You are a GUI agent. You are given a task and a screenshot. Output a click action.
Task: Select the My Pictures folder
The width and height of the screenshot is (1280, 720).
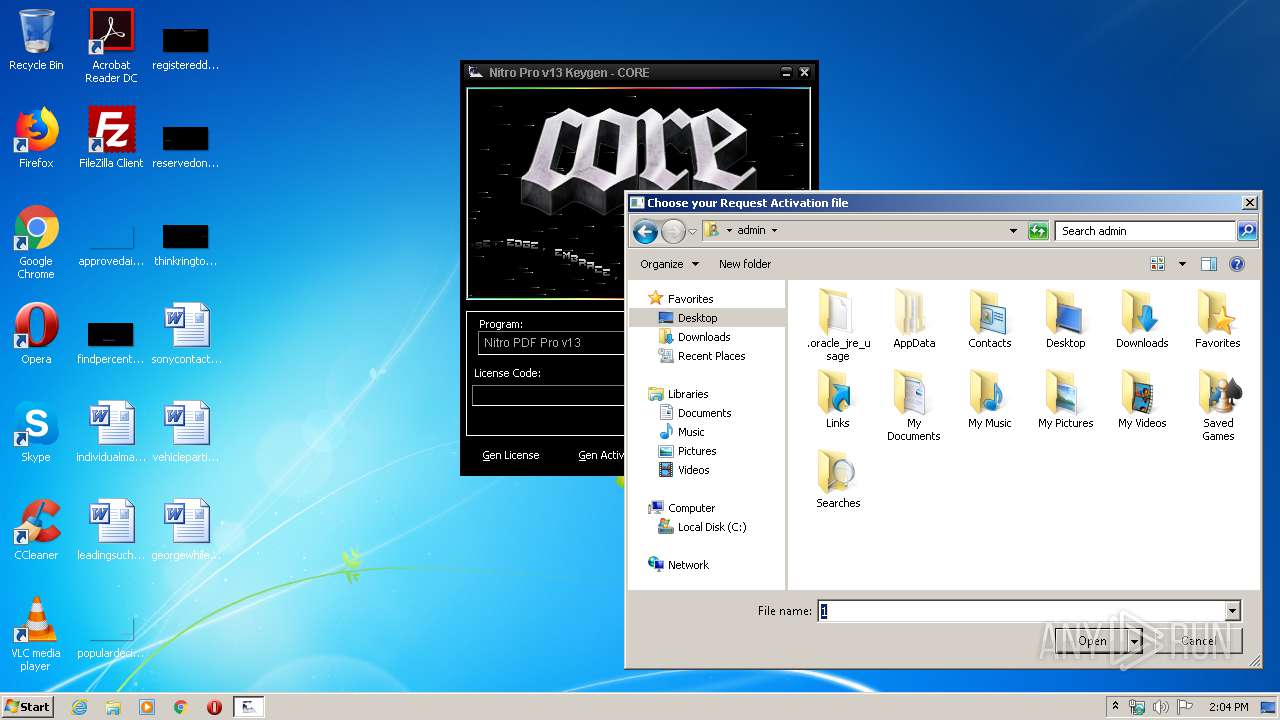(1066, 399)
